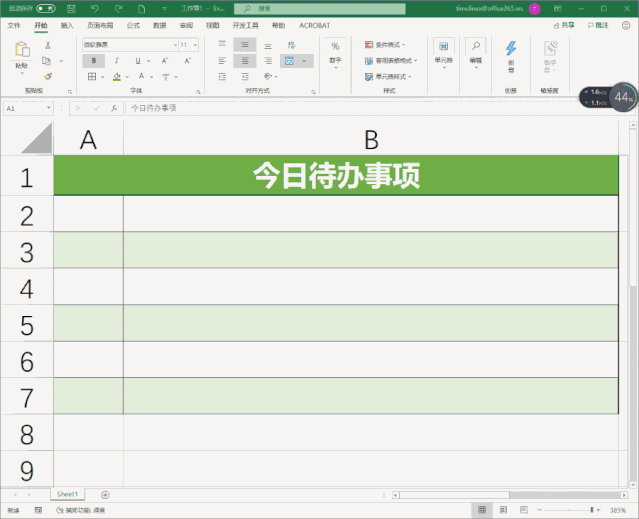This screenshot has height=519, width=639.
Task: Switch to Page Layout view in status bar
Action: click(x=503, y=510)
